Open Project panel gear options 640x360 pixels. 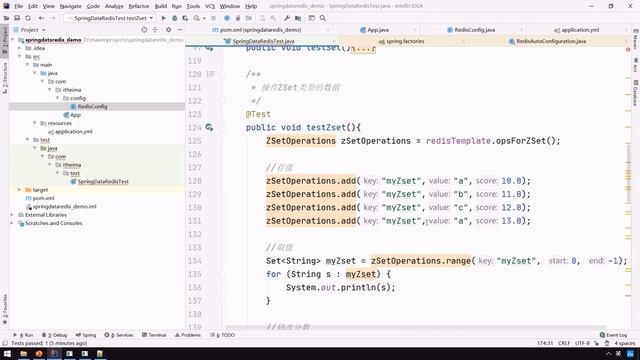click(168, 30)
